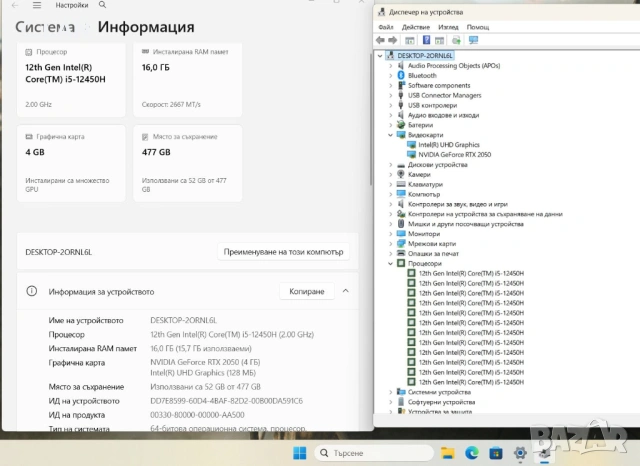Click the Графична карта card icon

point(29,137)
